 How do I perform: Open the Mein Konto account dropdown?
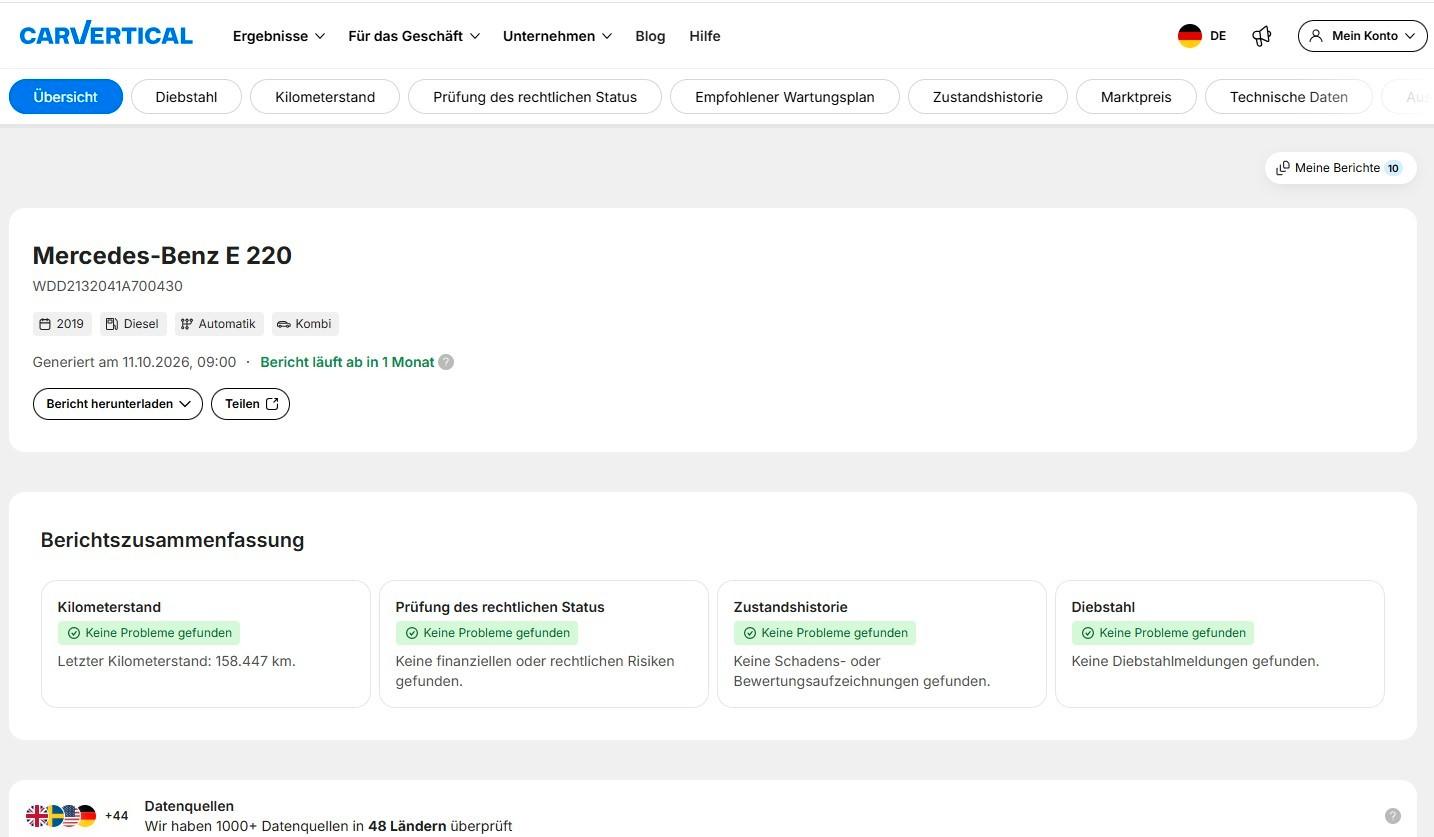point(1363,36)
